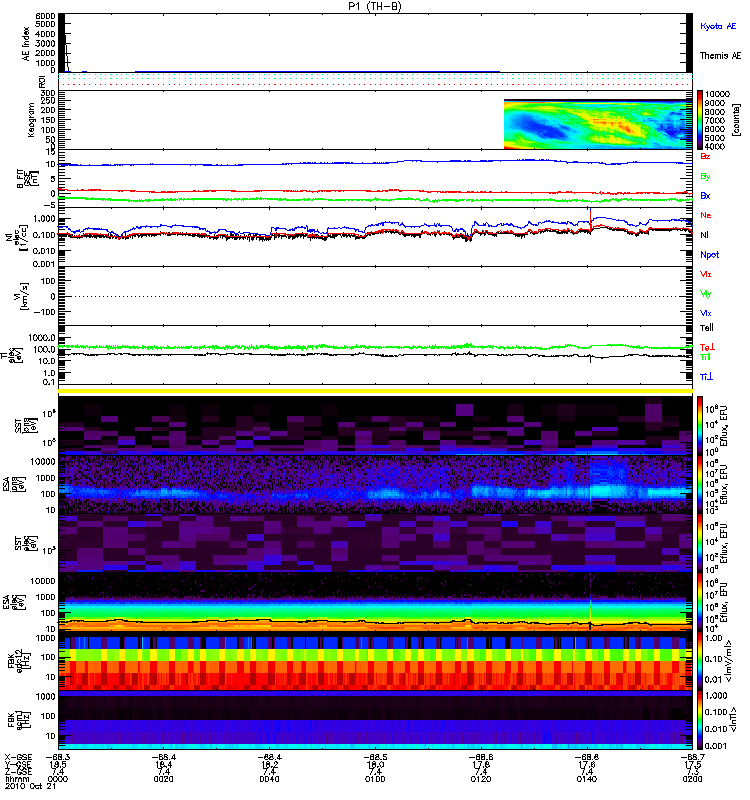This screenshot has width=750, height=800.
Task: Click the "0100" time tick label
Action: point(375,780)
